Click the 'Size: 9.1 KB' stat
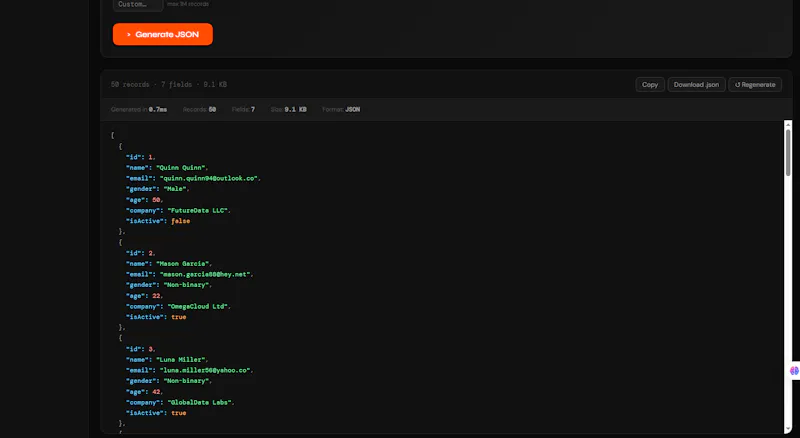This screenshot has height=438, width=800. tap(288, 109)
